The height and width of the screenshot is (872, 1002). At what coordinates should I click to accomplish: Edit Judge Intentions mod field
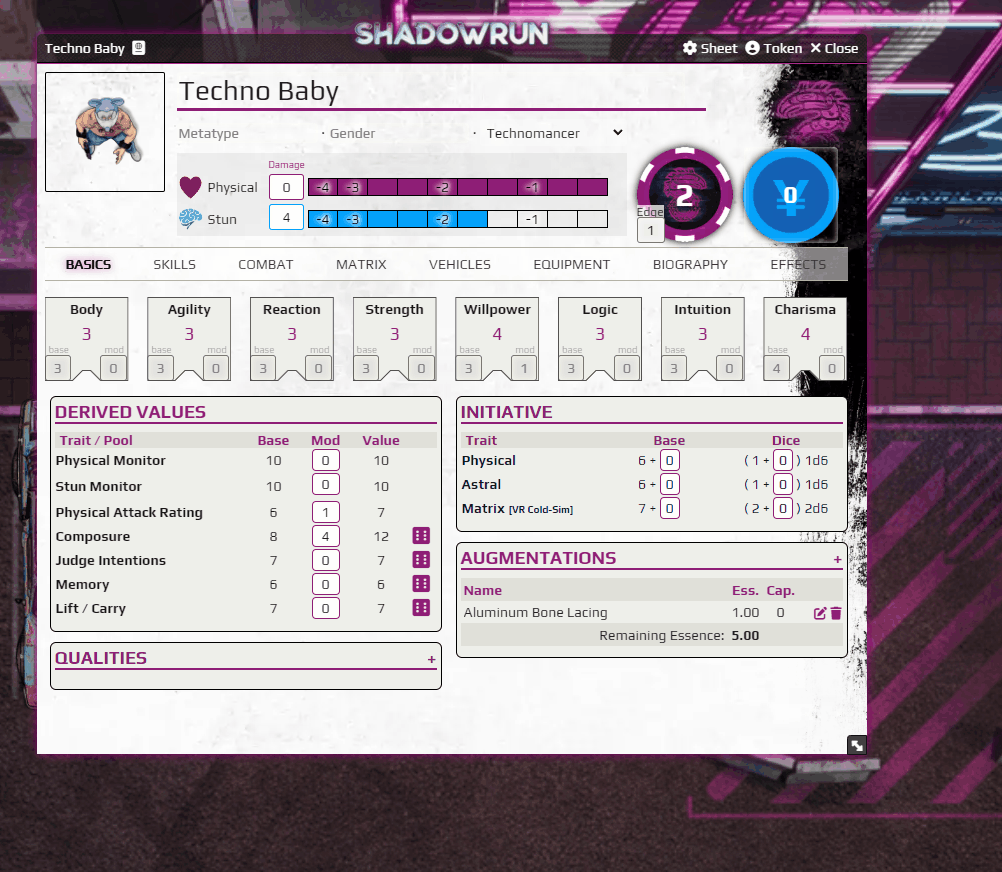click(x=325, y=560)
